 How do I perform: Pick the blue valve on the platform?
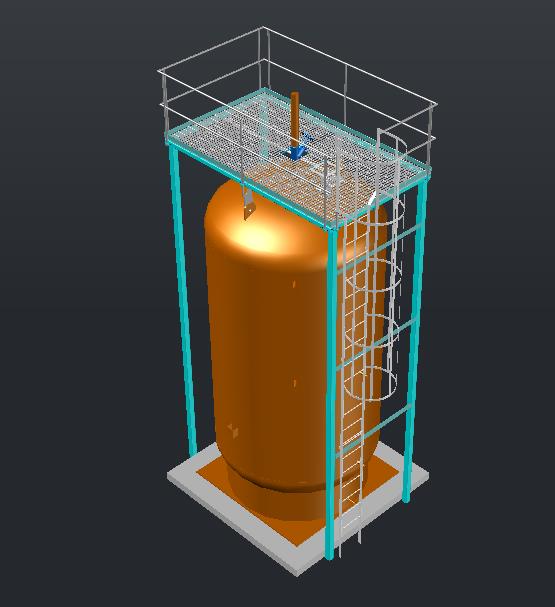297,151
